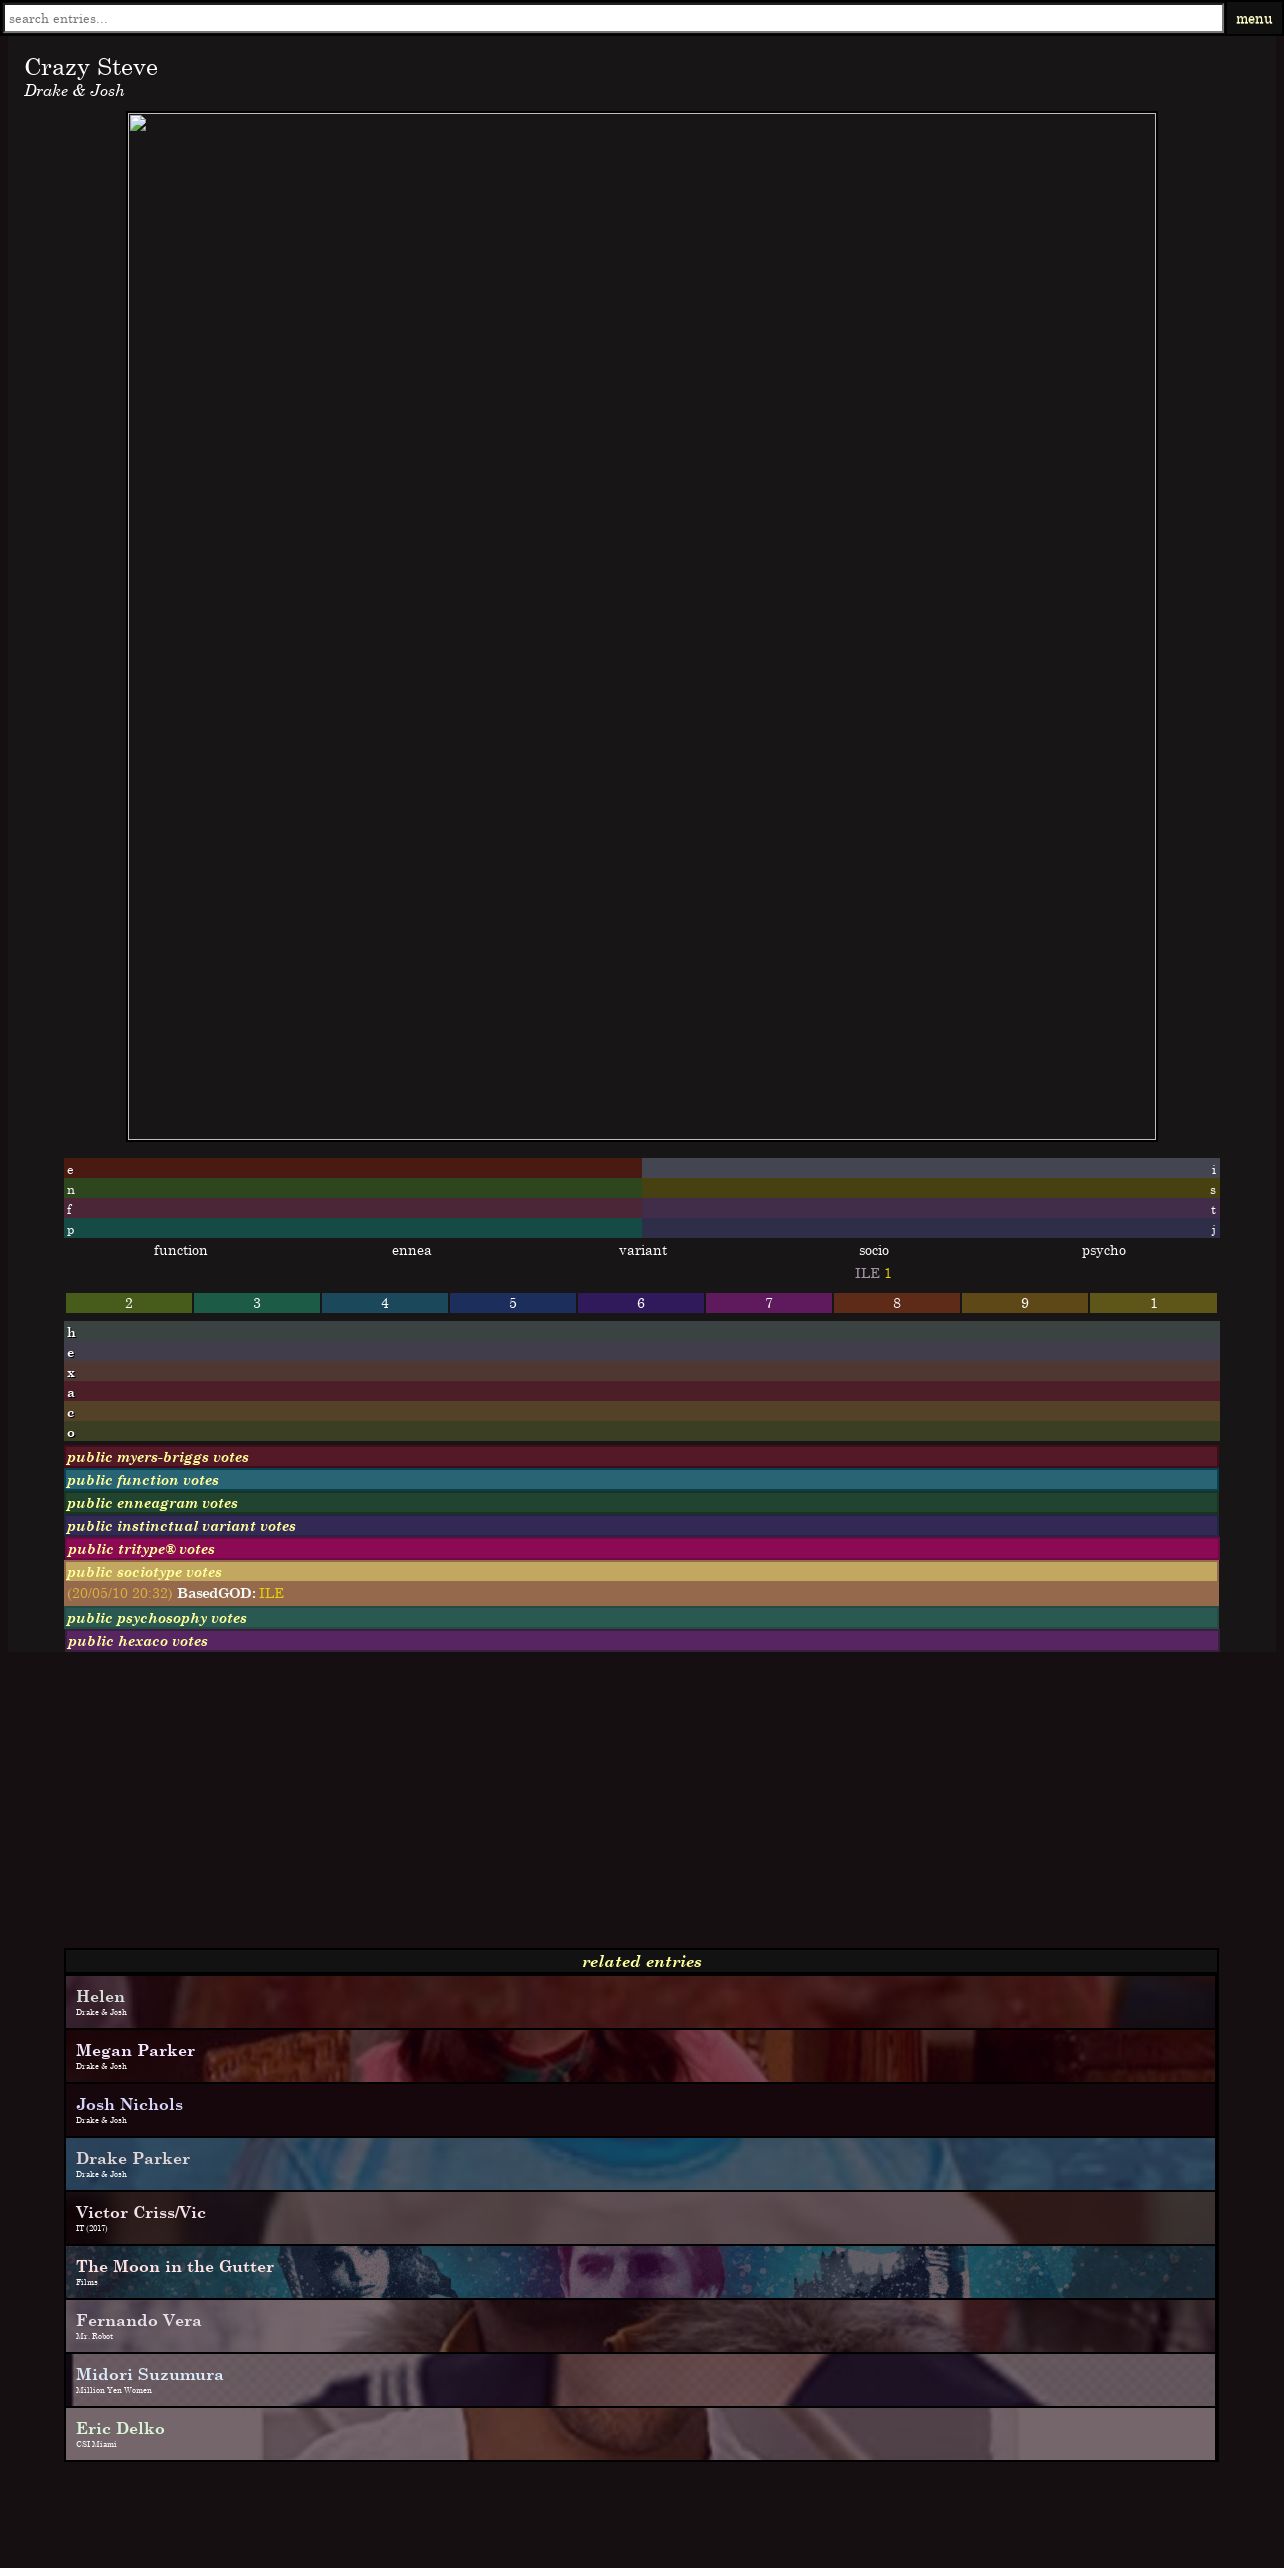Open the Helen related entry

(641, 2002)
